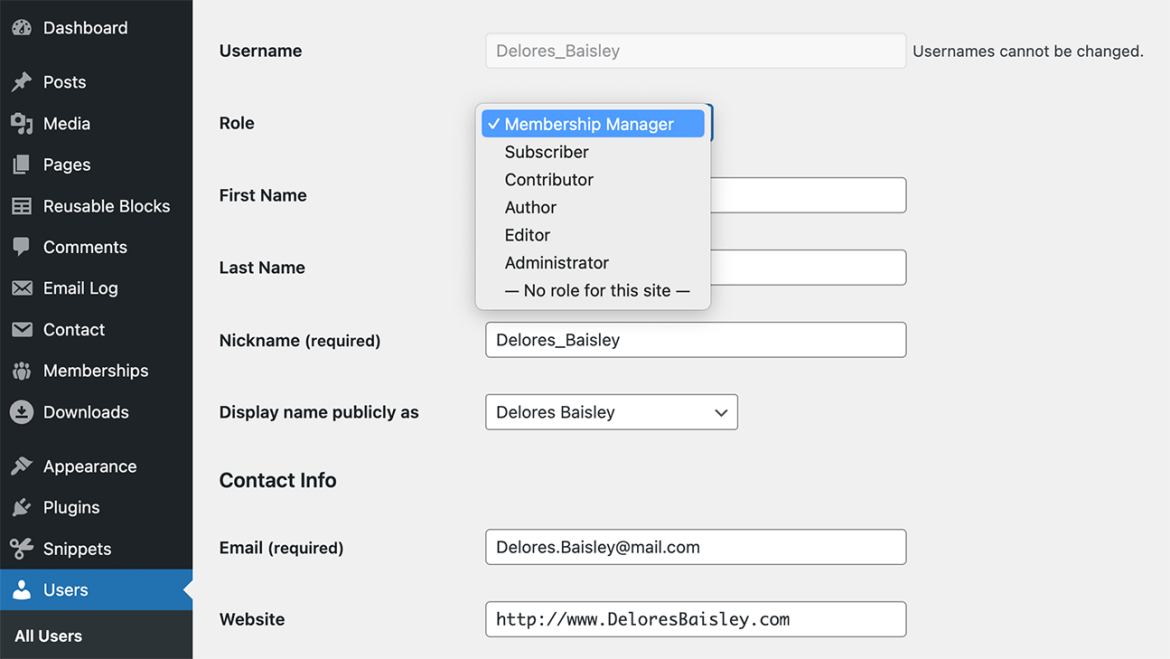Click the Comments speech bubble icon
Screen dimensions: 1170x659
[x=22, y=247]
